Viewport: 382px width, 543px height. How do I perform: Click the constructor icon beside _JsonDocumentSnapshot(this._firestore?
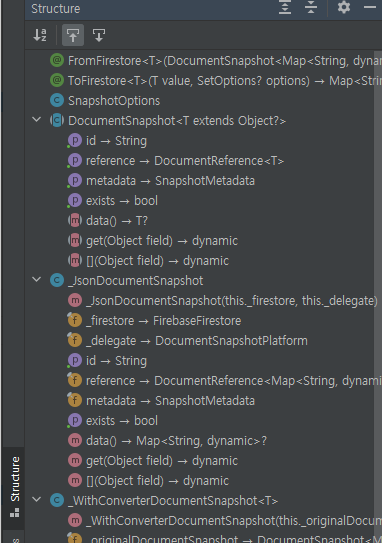click(x=75, y=300)
